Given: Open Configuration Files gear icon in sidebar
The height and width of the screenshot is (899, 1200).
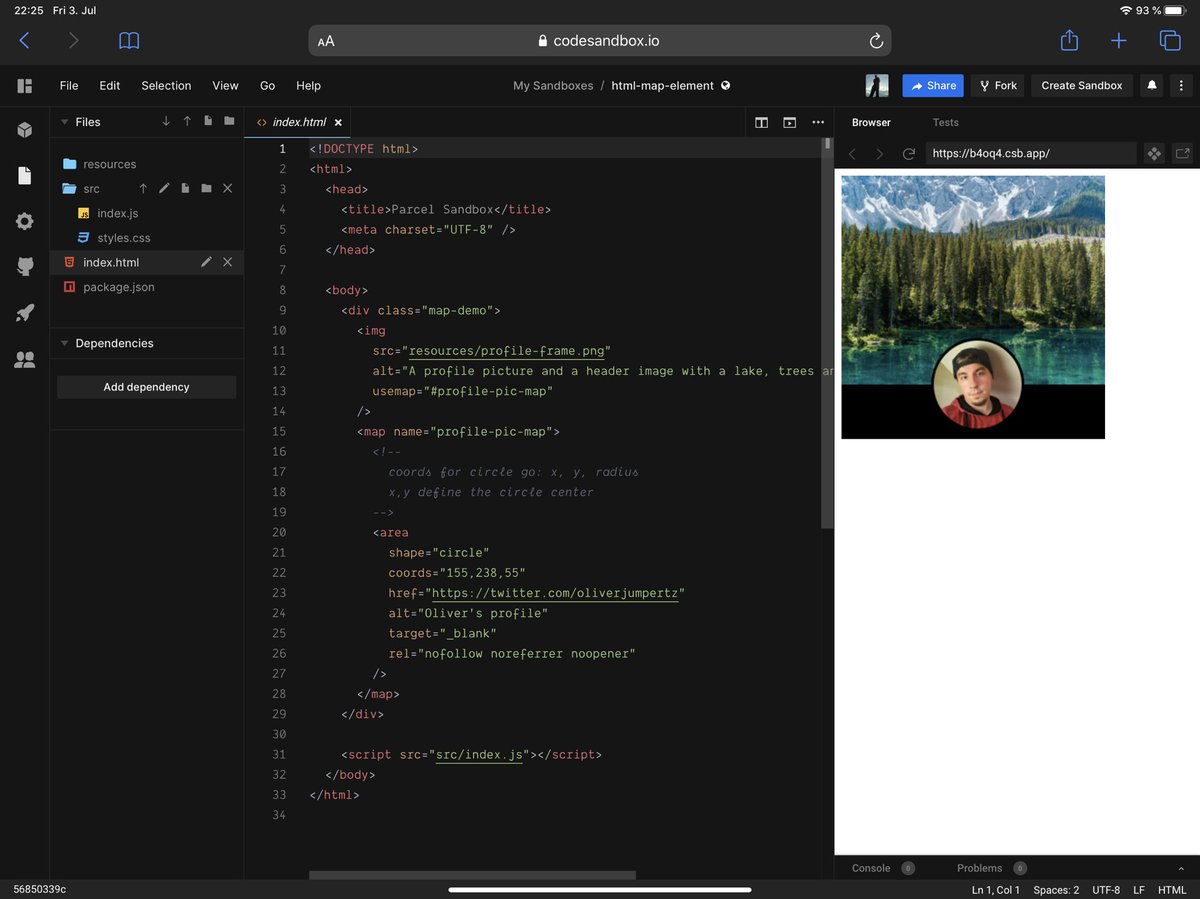Looking at the screenshot, I should 25,221.
